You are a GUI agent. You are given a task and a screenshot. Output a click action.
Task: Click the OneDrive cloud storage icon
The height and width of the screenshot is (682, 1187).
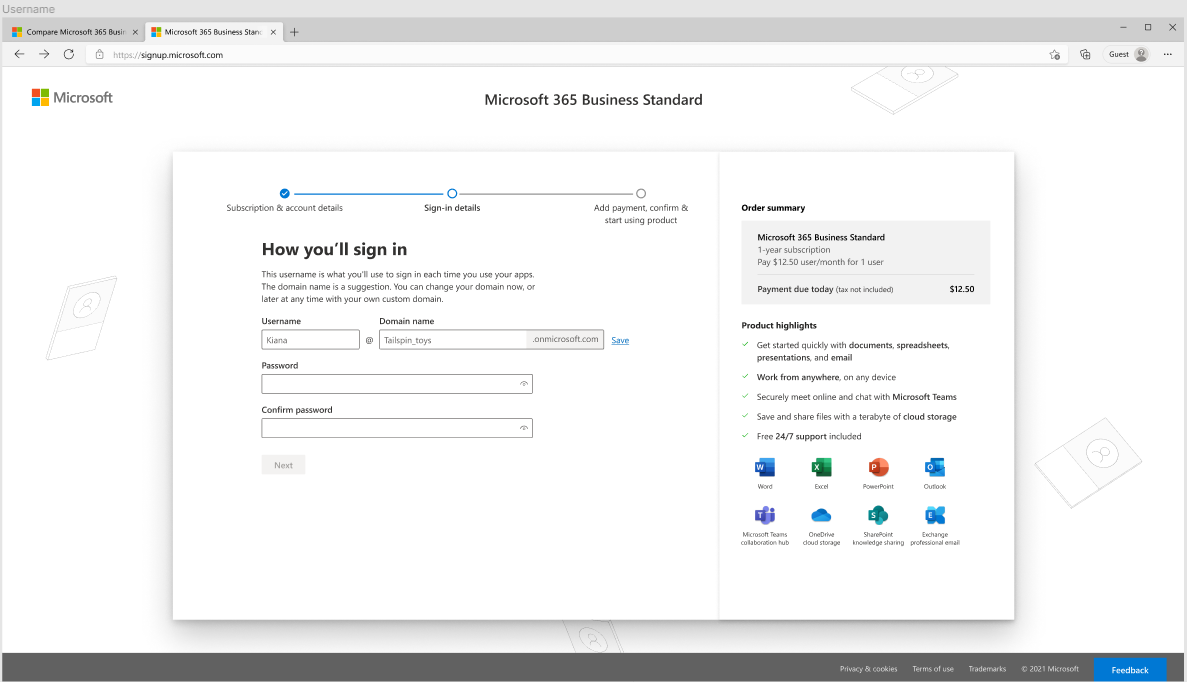click(821, 515)
